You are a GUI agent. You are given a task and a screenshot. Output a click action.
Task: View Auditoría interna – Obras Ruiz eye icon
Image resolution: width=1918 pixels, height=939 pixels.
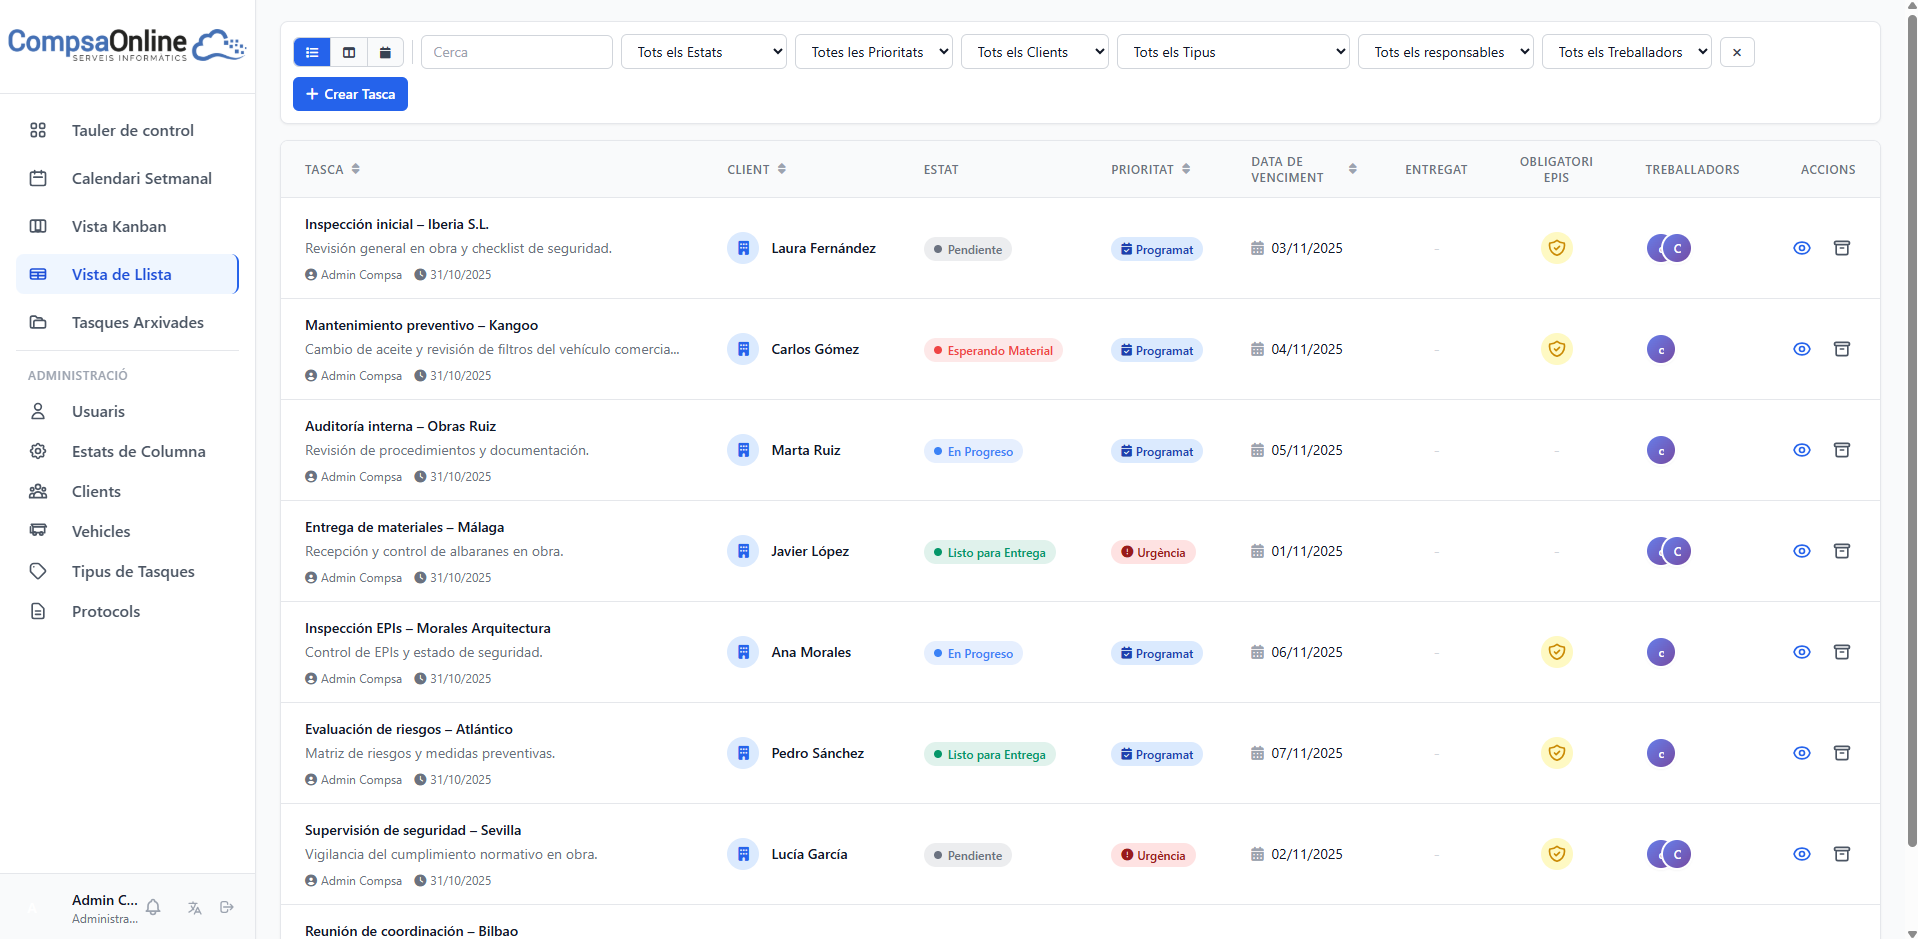pos(1802,450)
